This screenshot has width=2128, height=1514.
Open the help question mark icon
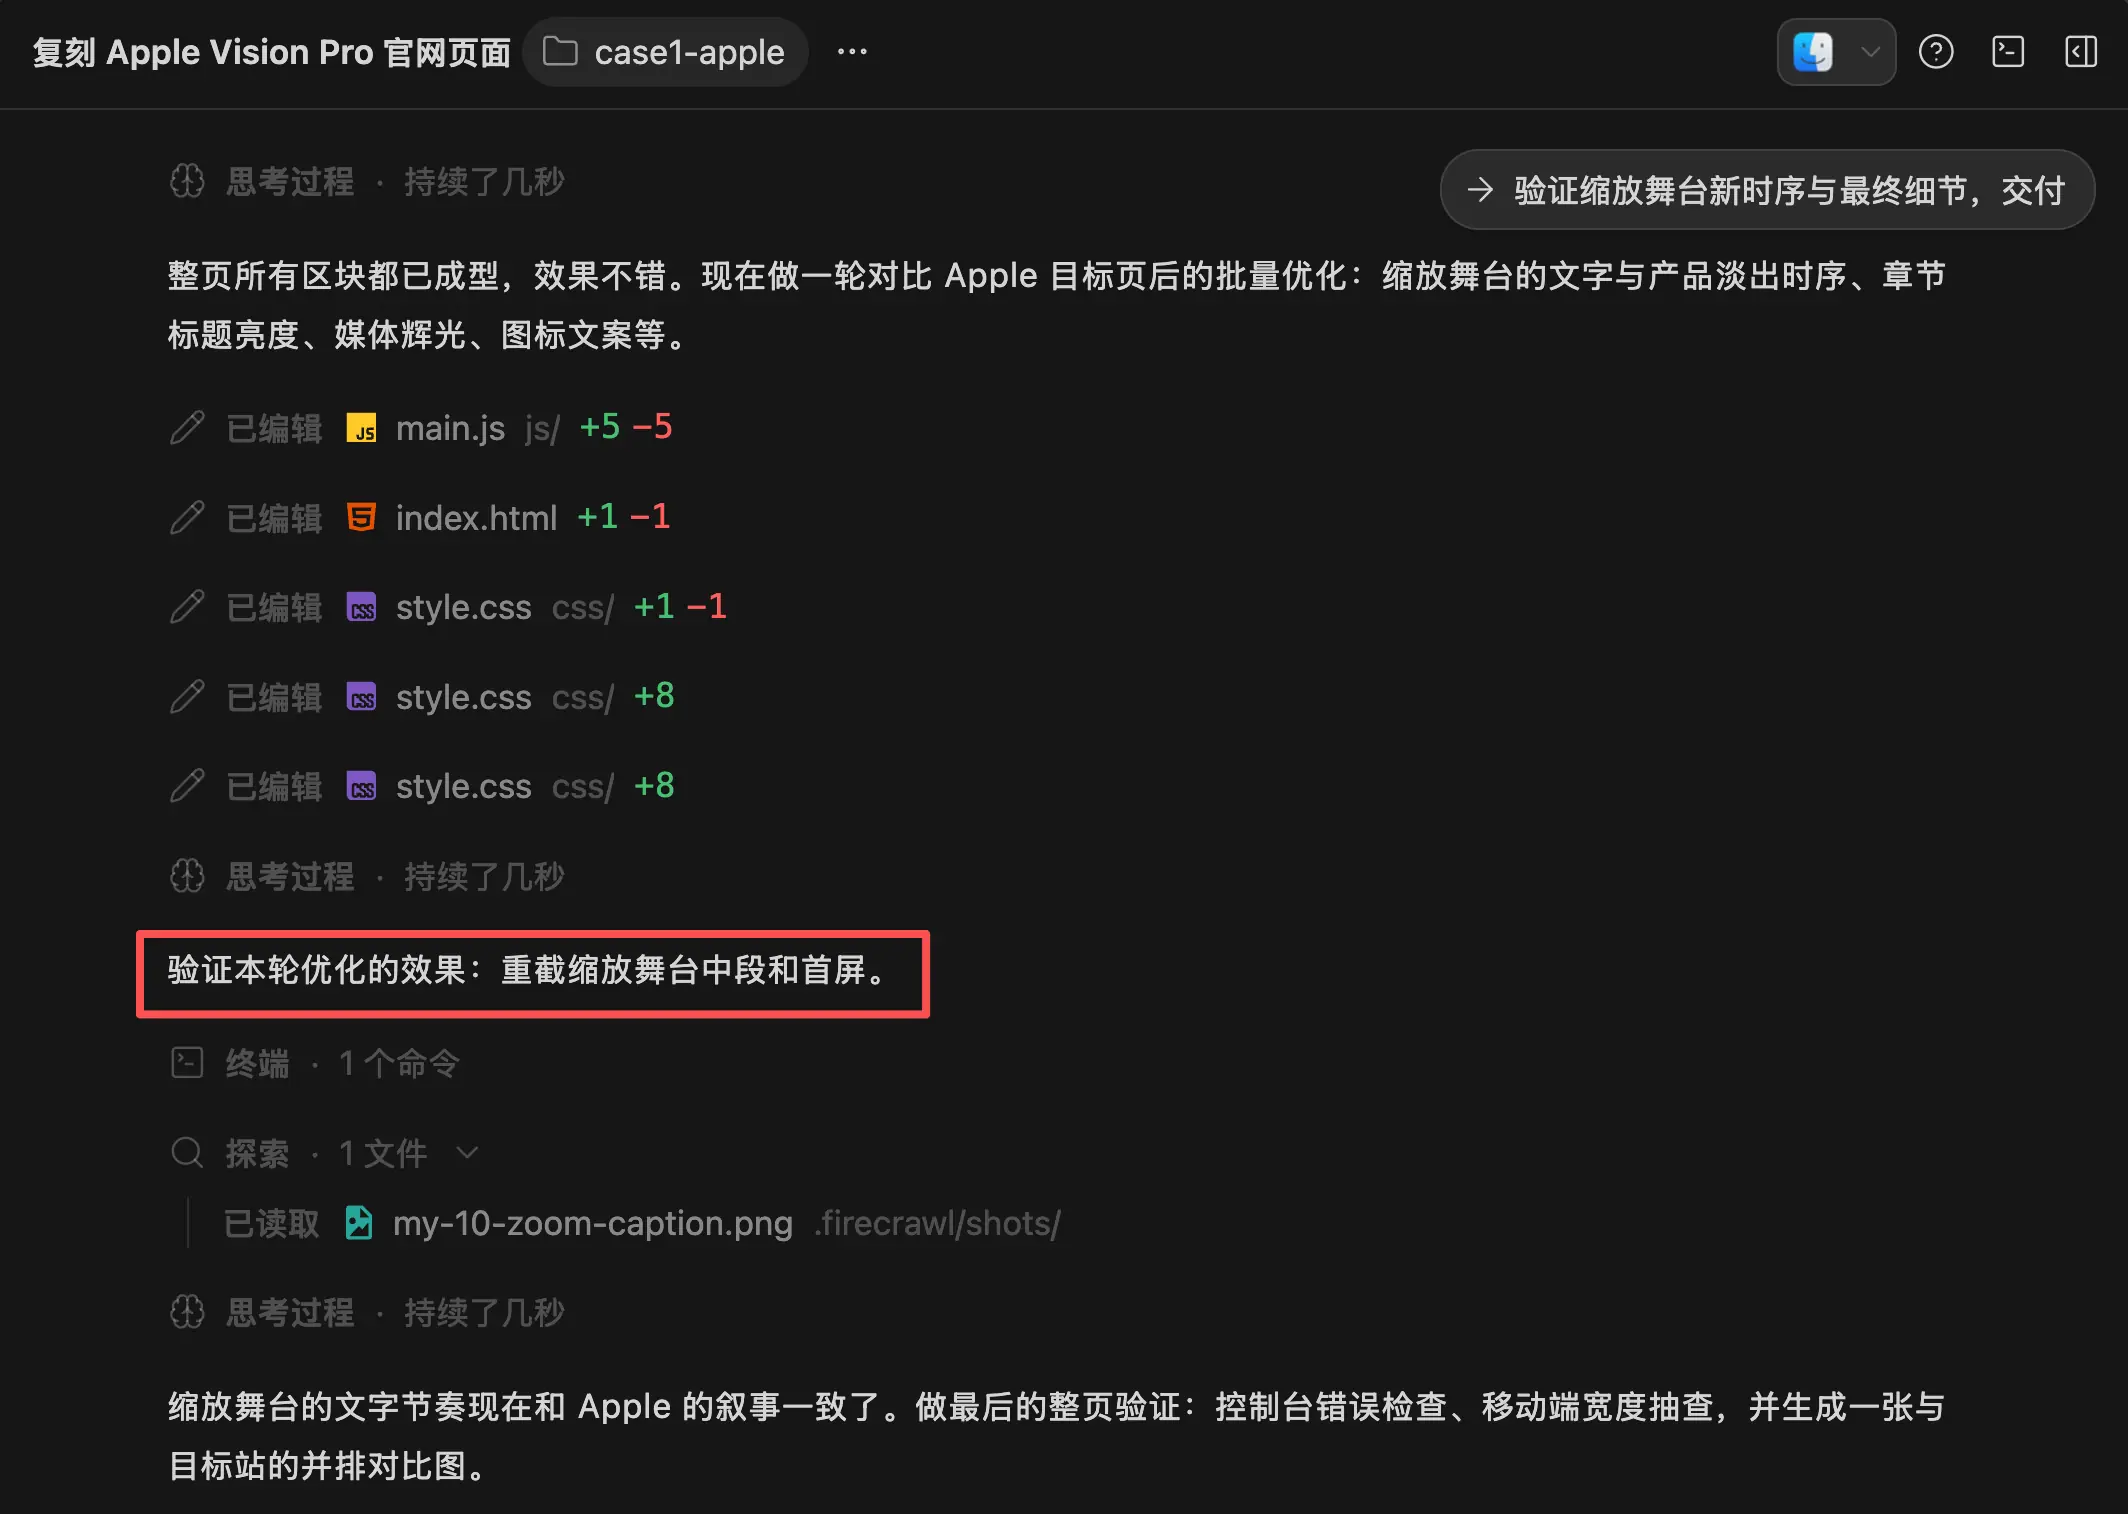[x=1936, y=52]
